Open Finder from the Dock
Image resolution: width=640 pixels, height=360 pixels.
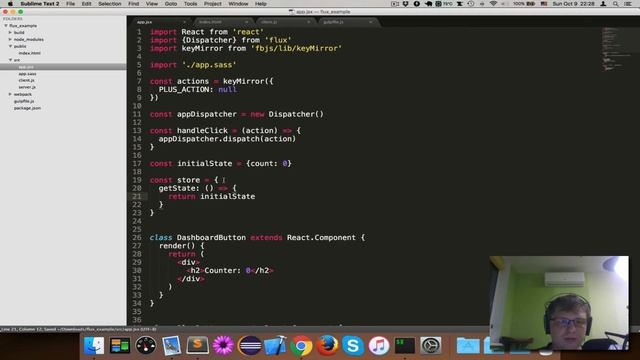(93, 346)
